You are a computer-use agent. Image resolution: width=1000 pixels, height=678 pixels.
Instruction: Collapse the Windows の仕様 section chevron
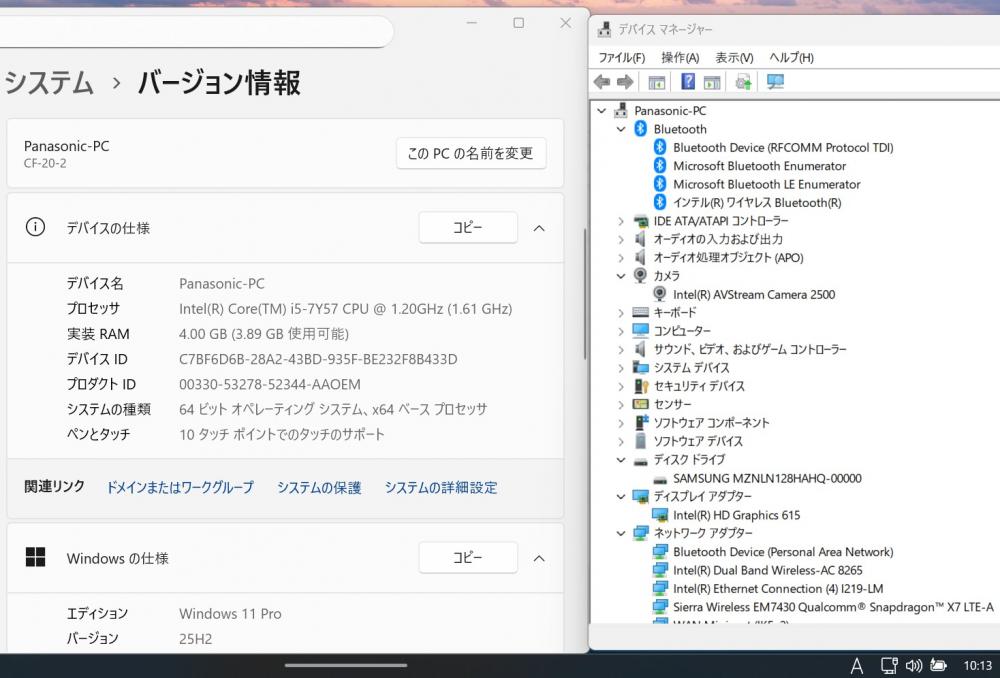(x=539, y=558)
